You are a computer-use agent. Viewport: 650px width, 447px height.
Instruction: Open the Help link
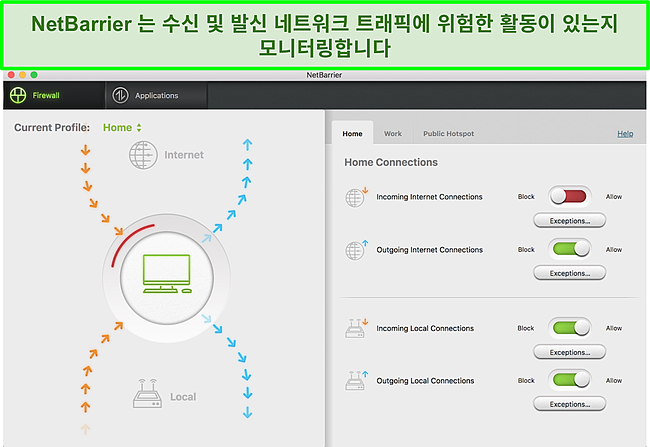coord(625,134)
